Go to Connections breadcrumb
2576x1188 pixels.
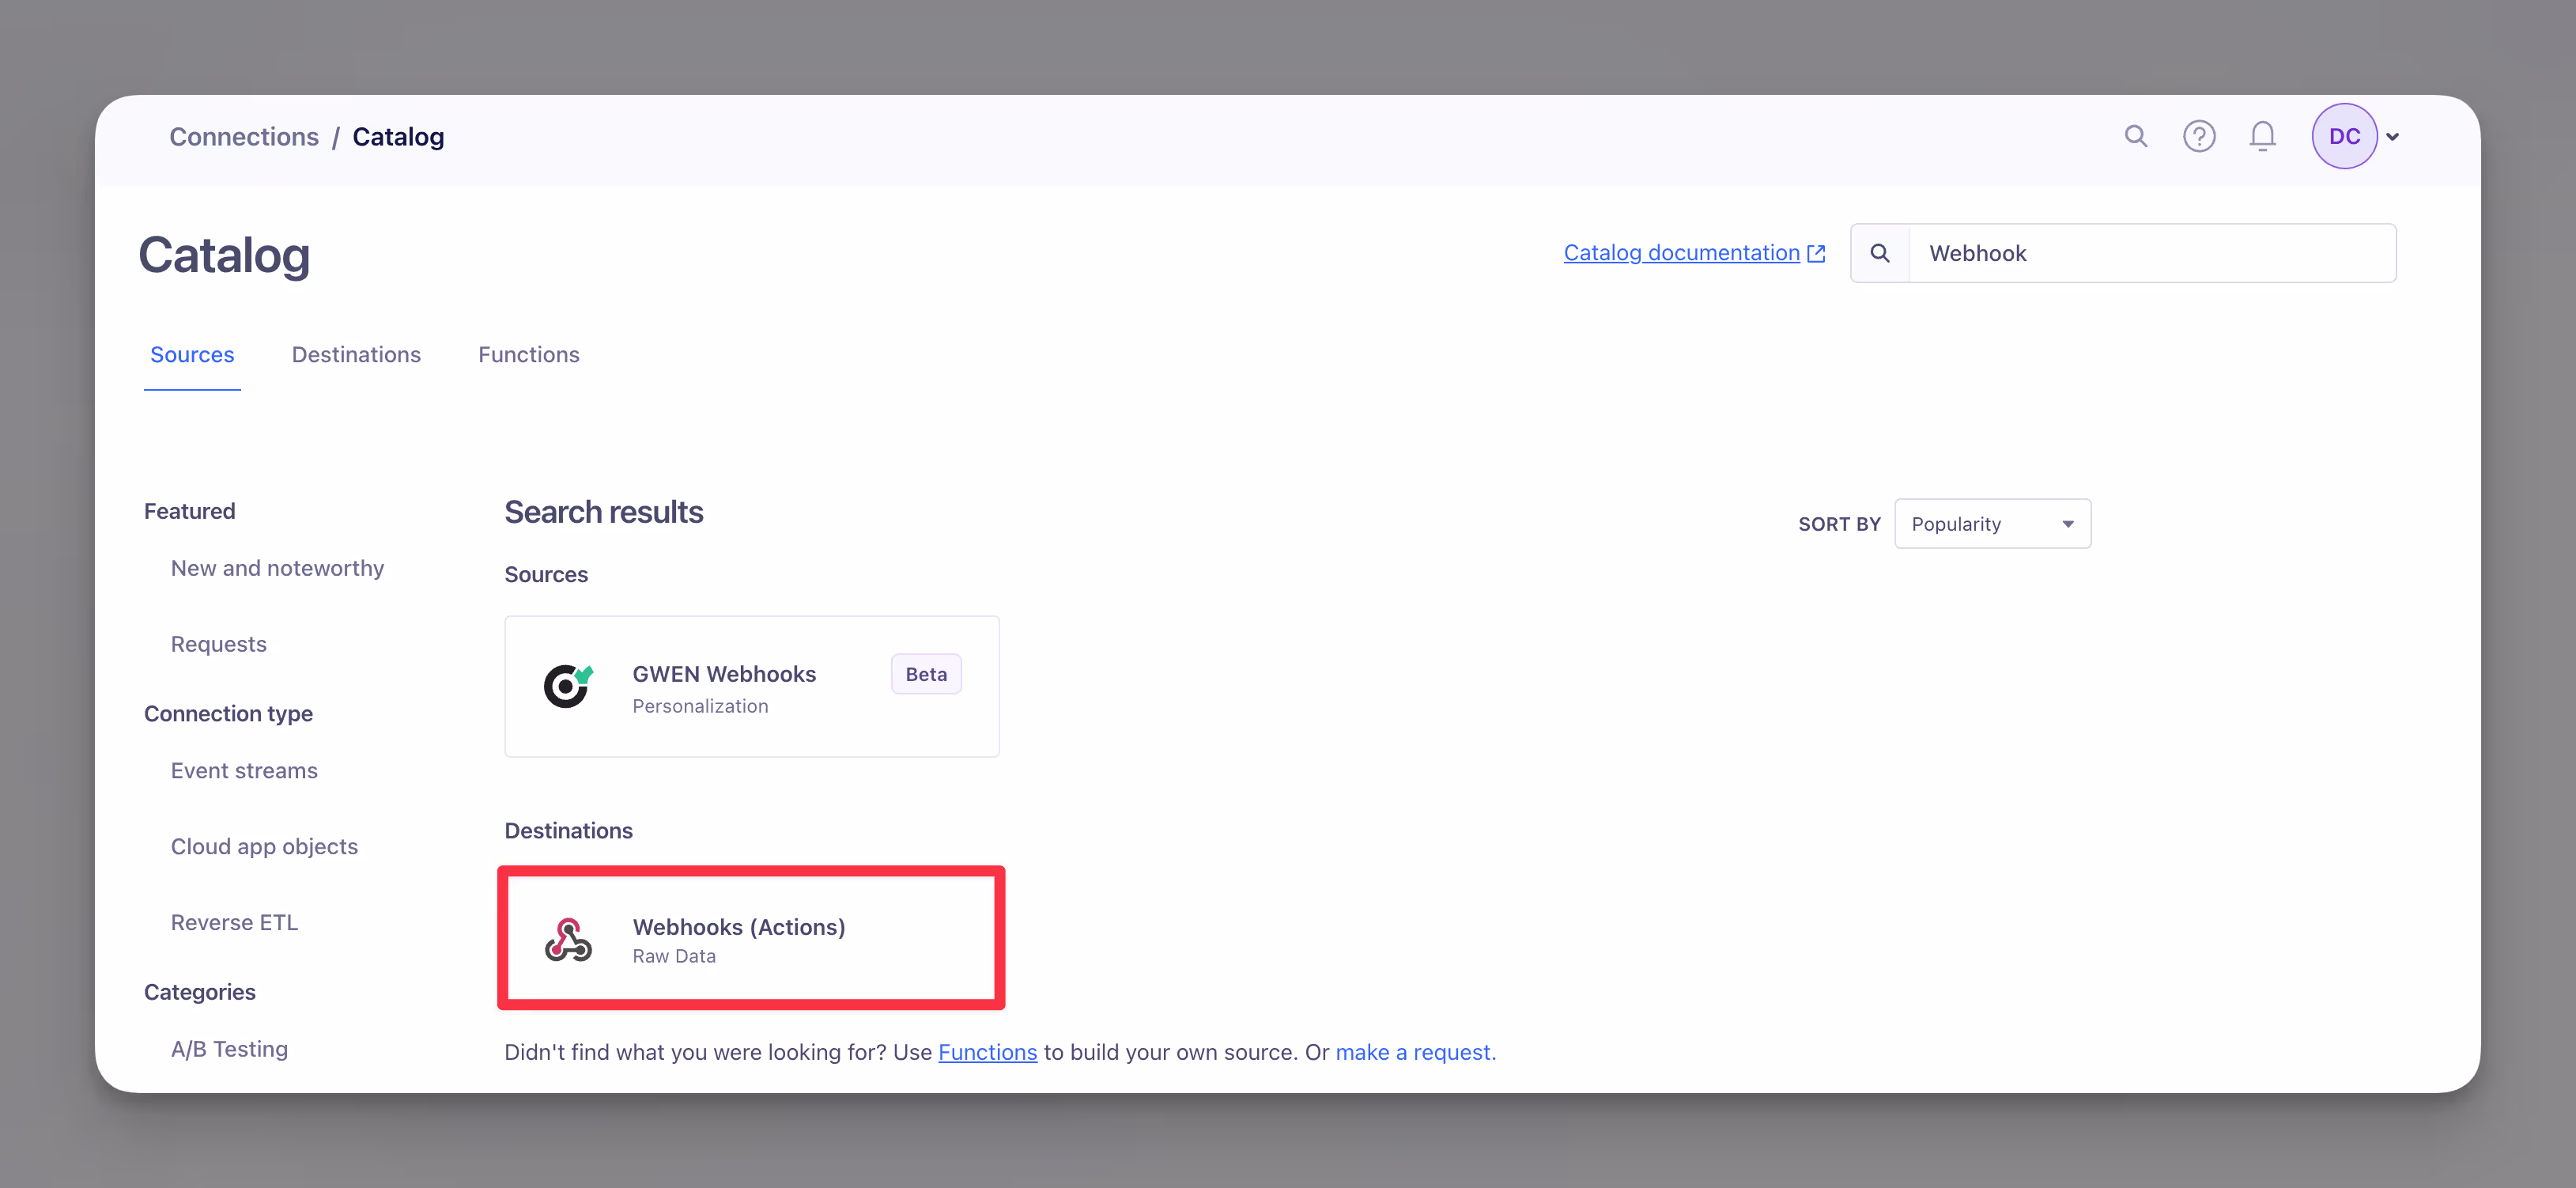(x=244, y=137)
